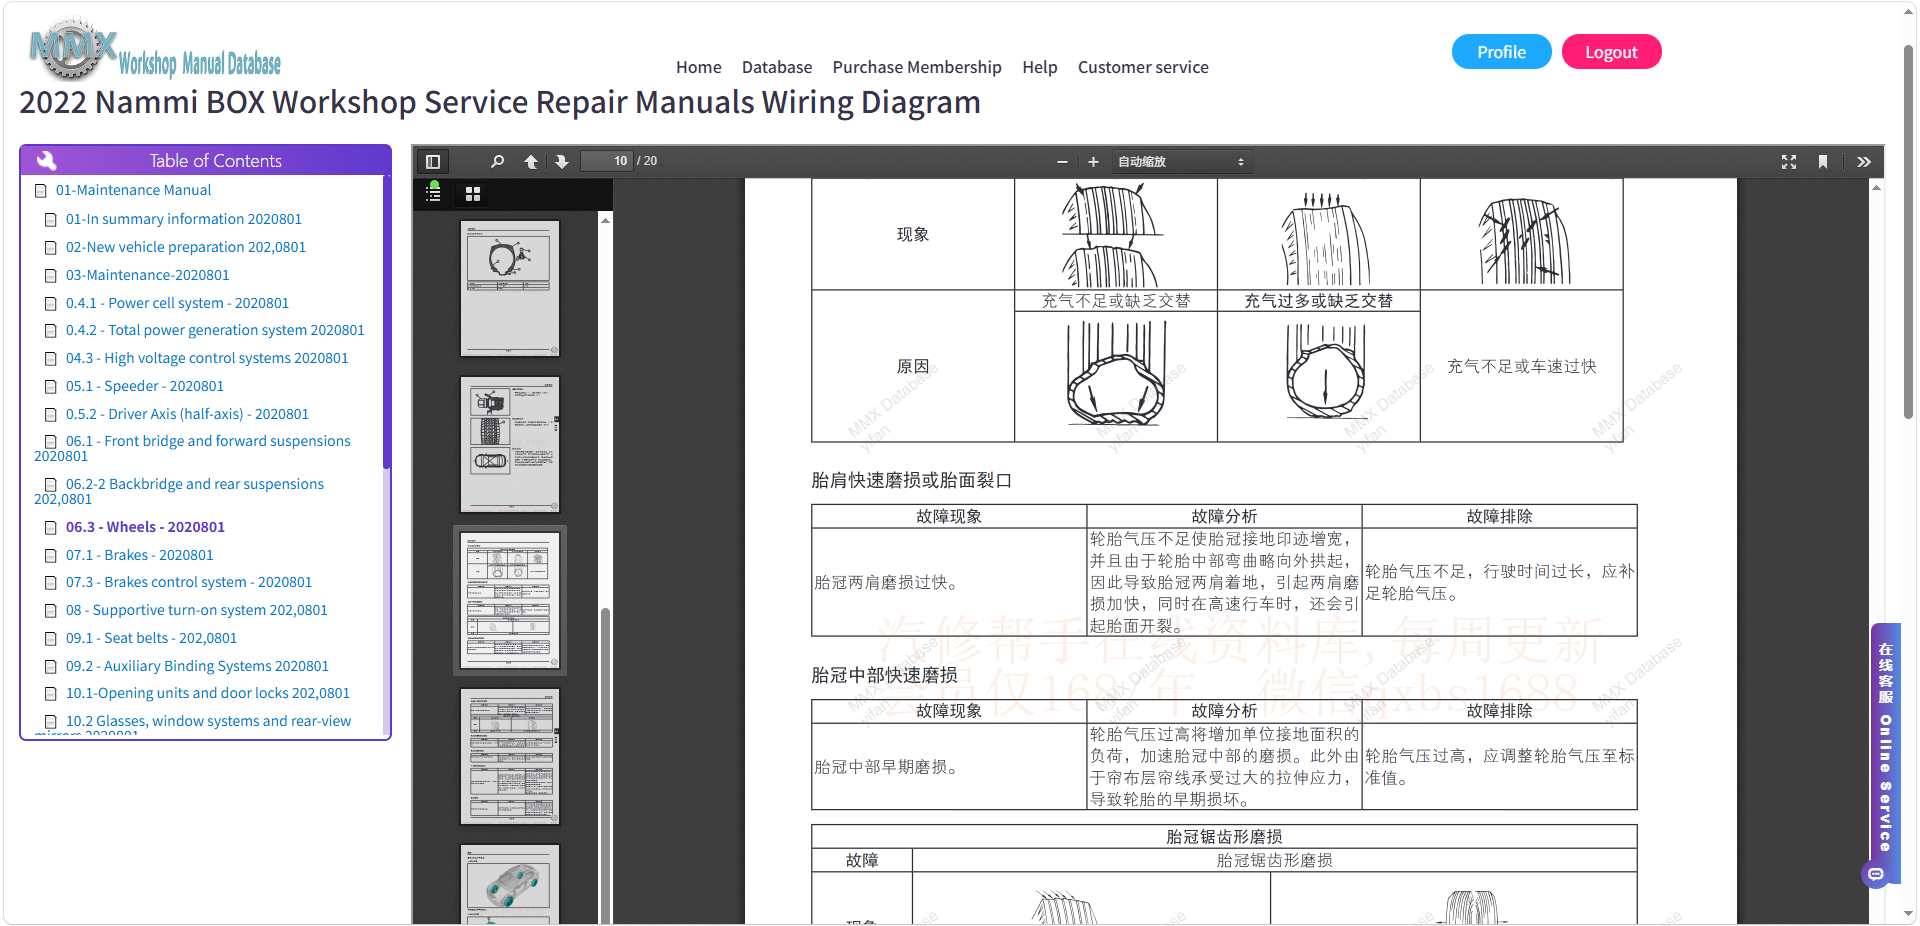Click the 2022 Nammi BOX page heading
The width and height of the screenshot is (1920, 926).
tap(500, 102)
